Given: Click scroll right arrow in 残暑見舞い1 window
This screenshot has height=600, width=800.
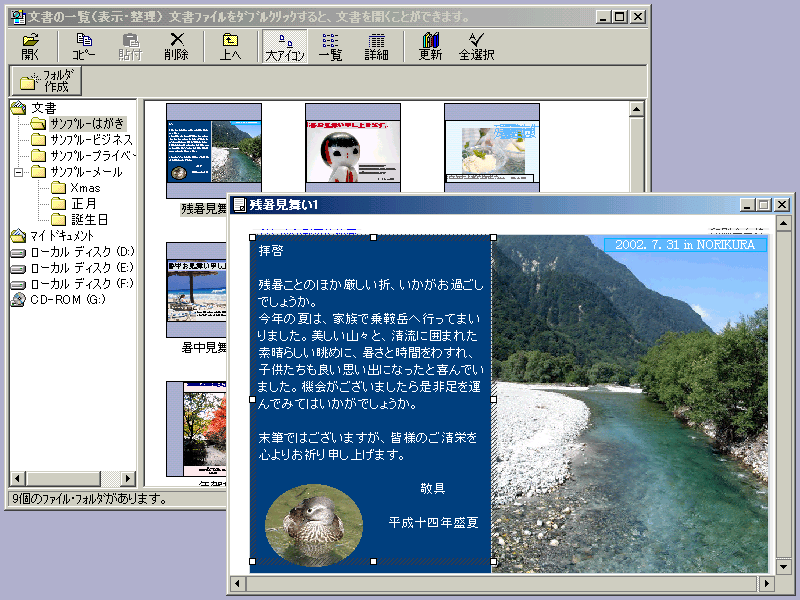Looking at the screenshot, I should pos(766,583).
